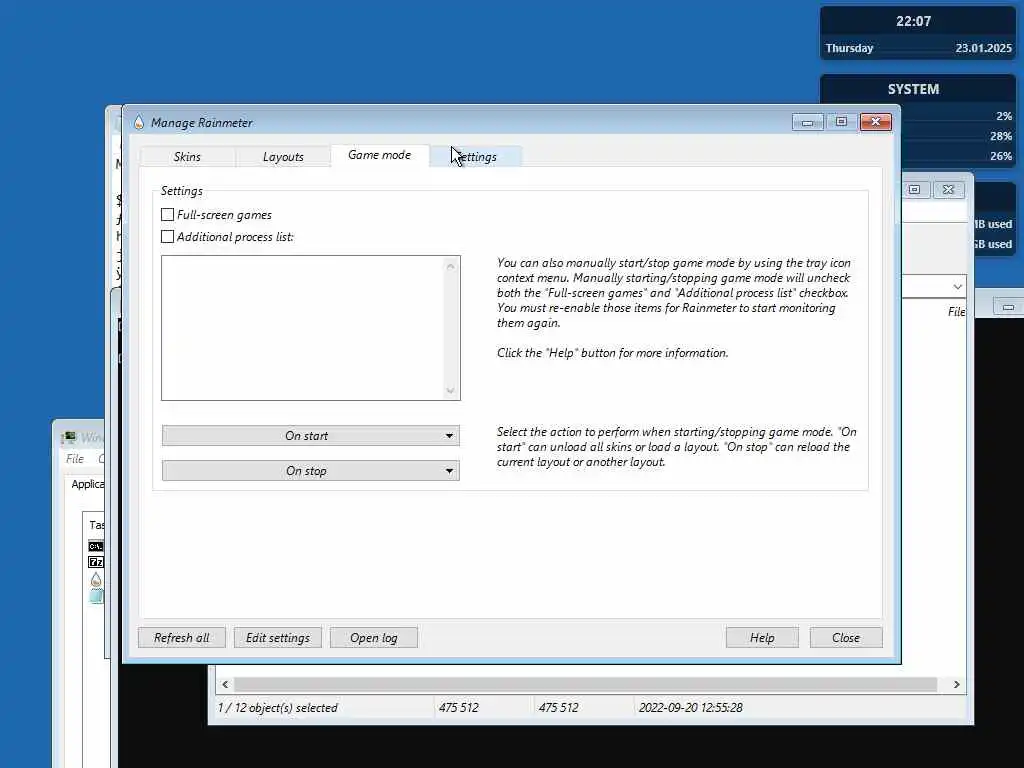
Task: Click the Applications tab in Task Manager
Action: [x=88, y=484]
